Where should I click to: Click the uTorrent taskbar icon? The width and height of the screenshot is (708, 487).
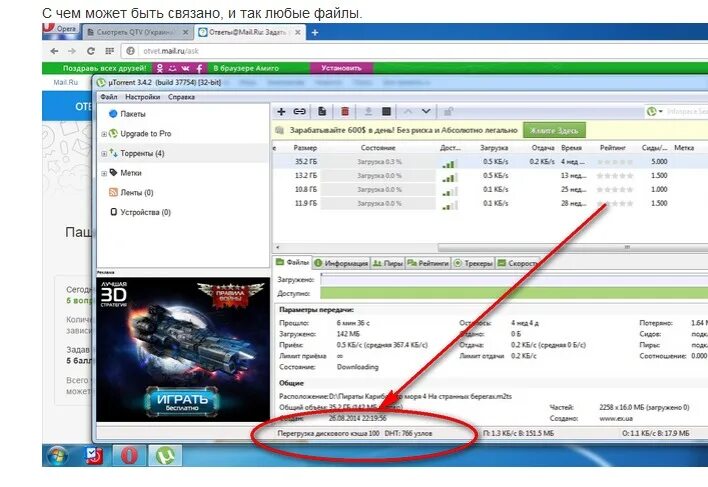pyautogui.click(x=165, y=455)
